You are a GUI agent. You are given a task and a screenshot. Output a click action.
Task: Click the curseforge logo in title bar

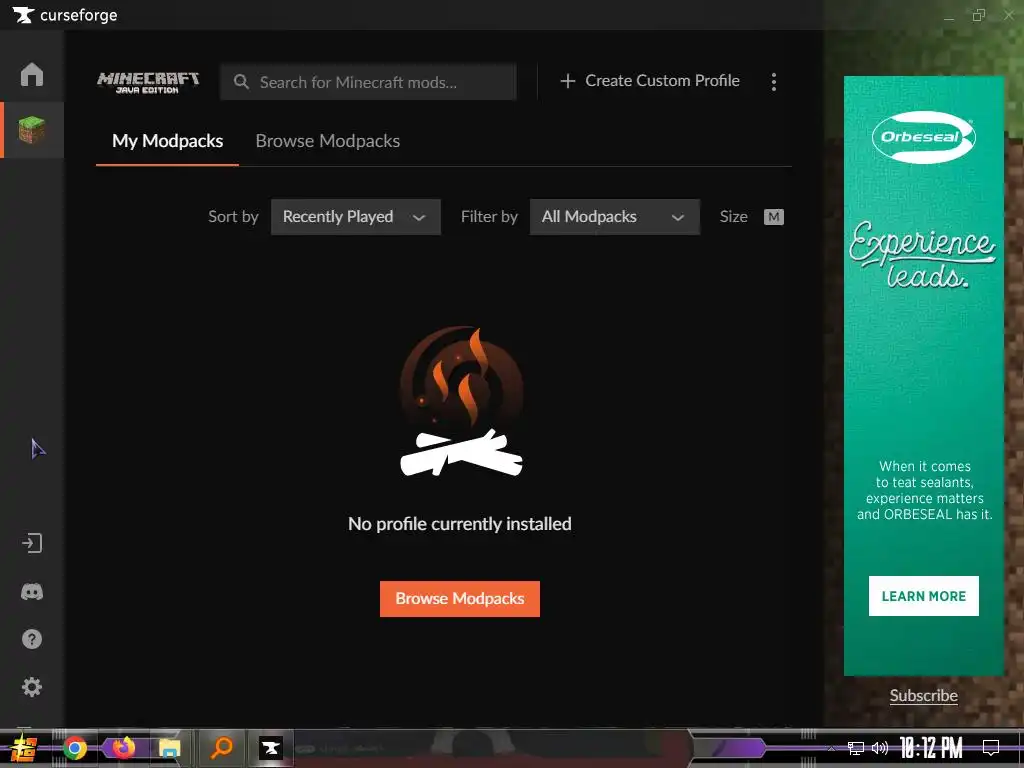[65, 15]
